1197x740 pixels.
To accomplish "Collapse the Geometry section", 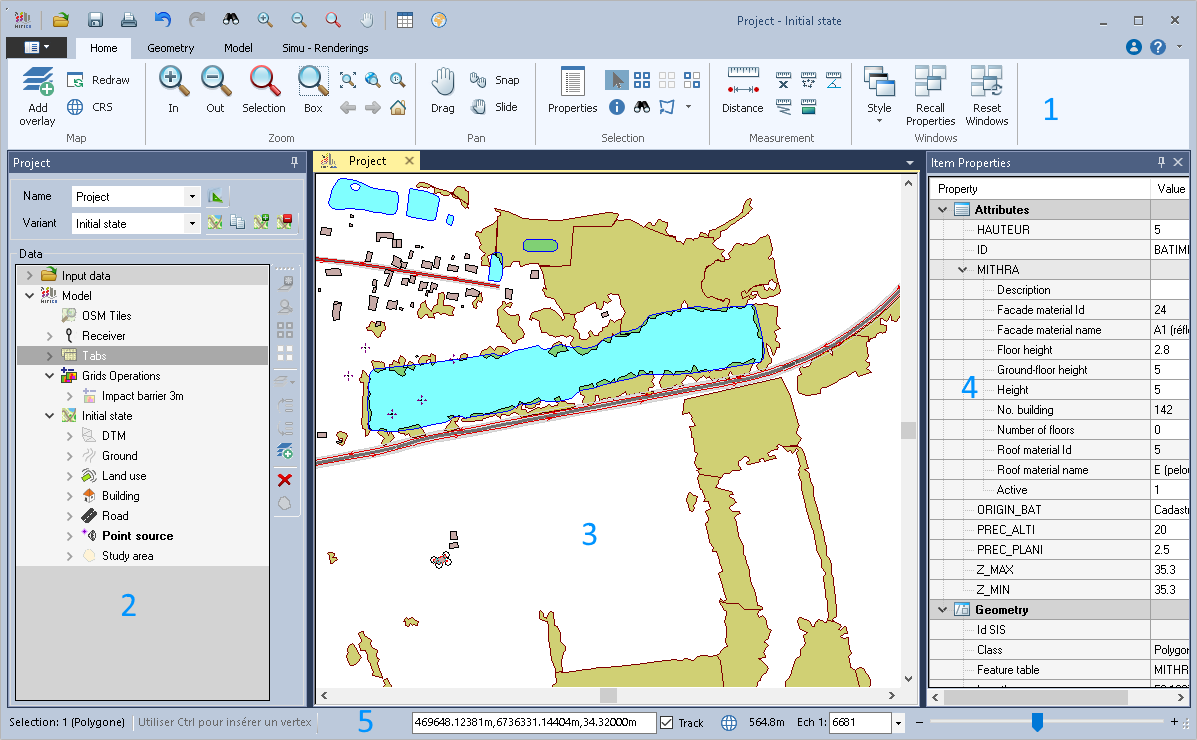I will [942, 609].
